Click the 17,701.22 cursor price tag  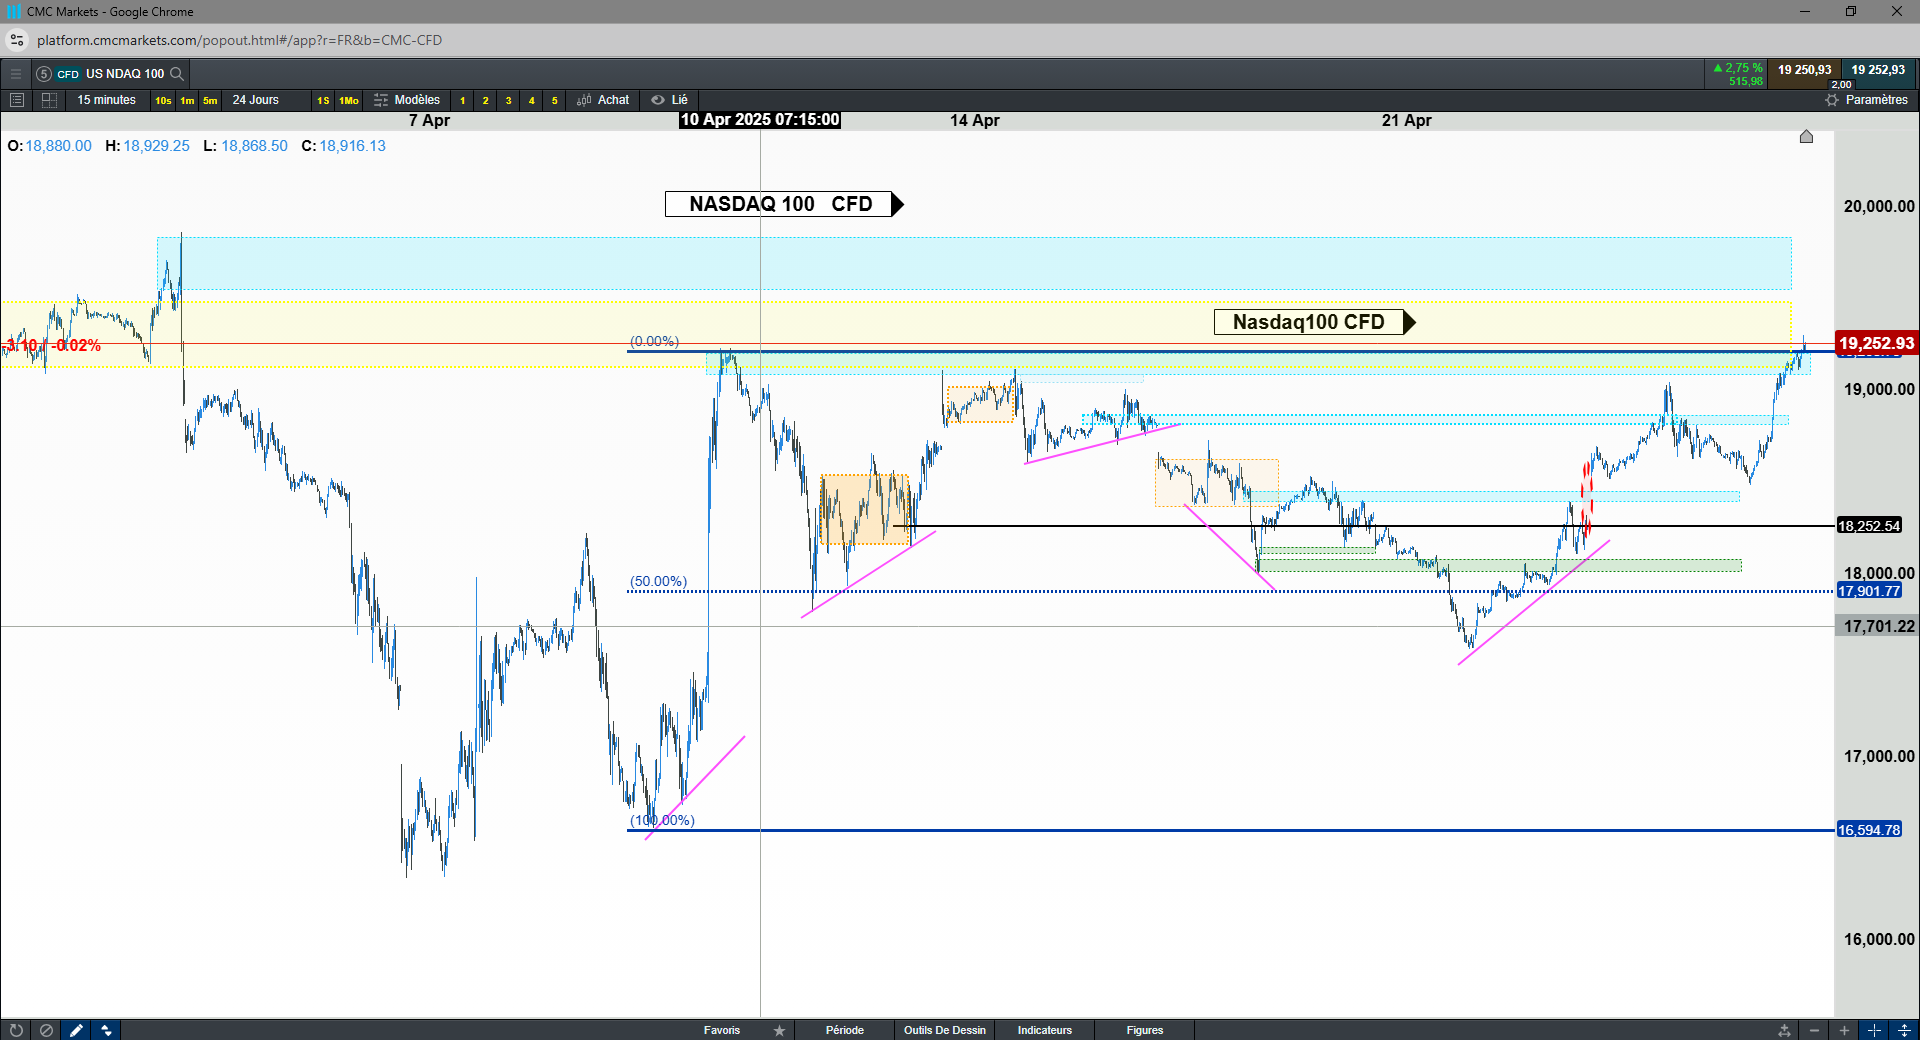pos(1878,626)
